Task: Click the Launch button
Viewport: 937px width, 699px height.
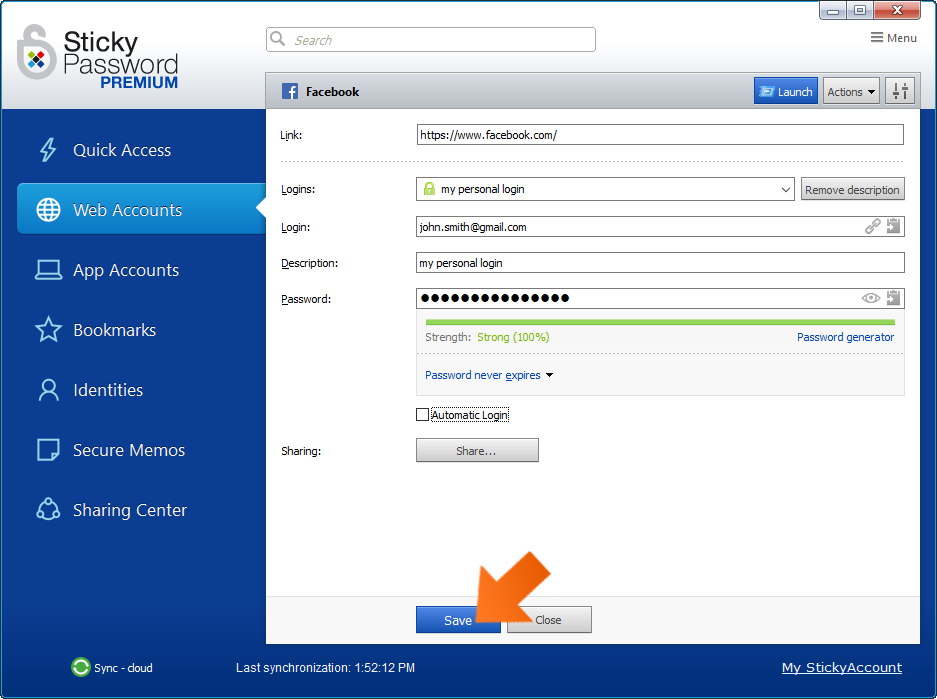Action: pos(786,91)
